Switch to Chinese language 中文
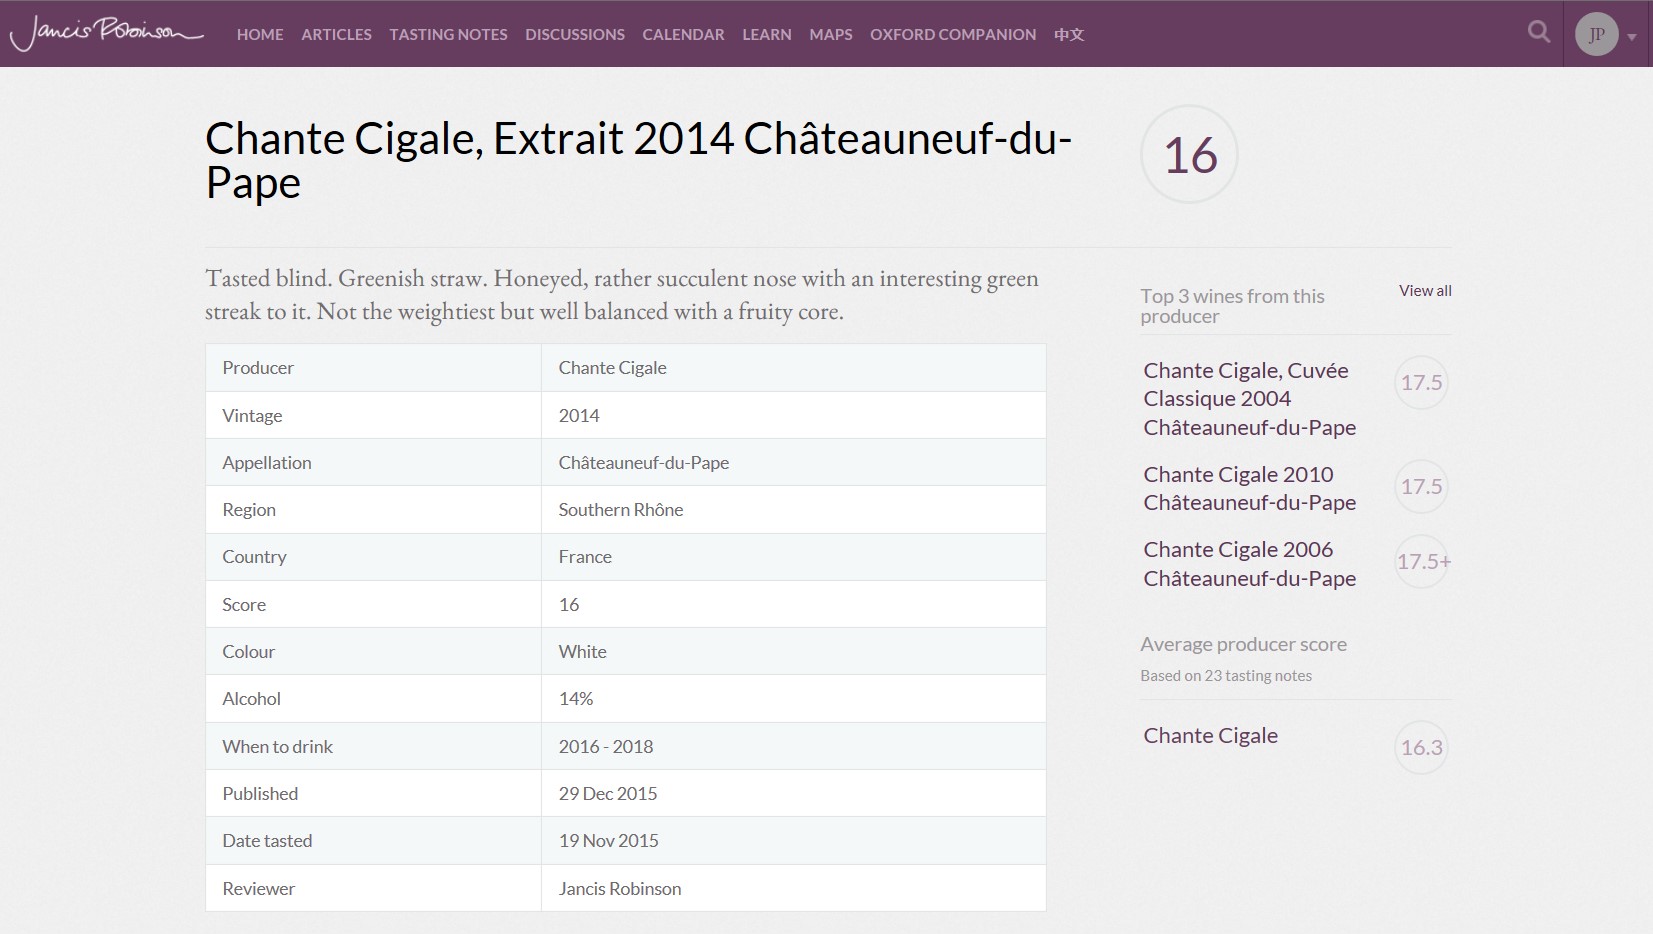1653x934 pixels. coord(1069,34)
